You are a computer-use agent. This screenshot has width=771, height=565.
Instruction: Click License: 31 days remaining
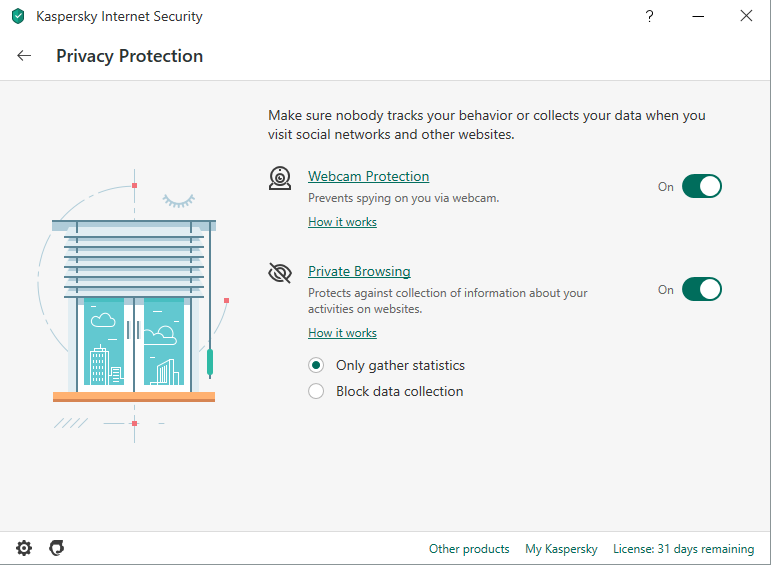pyautogui.click(x=683, y=549)
